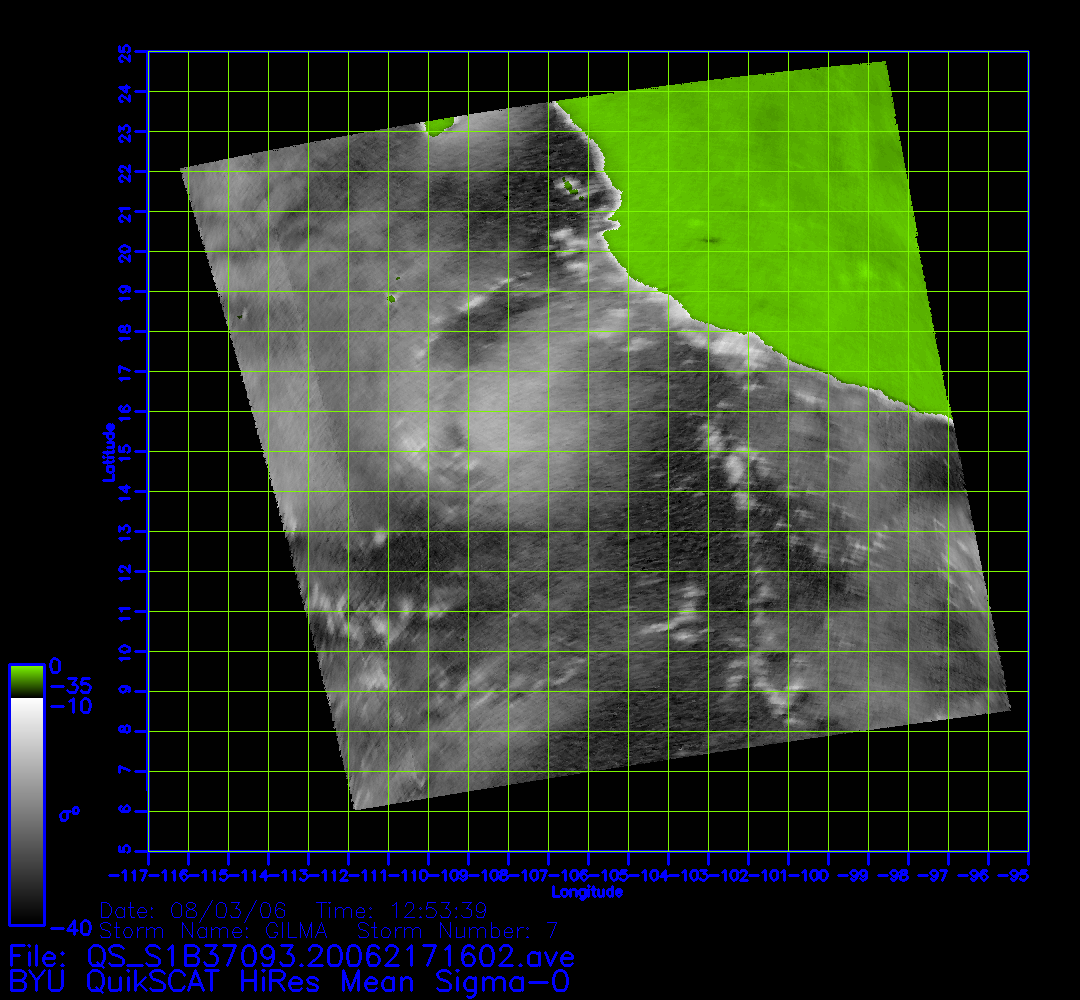The width and height of the screenshot is (1080, 1000).
Task: Click the small green island near -111 longitude
Action: point(391,297)
